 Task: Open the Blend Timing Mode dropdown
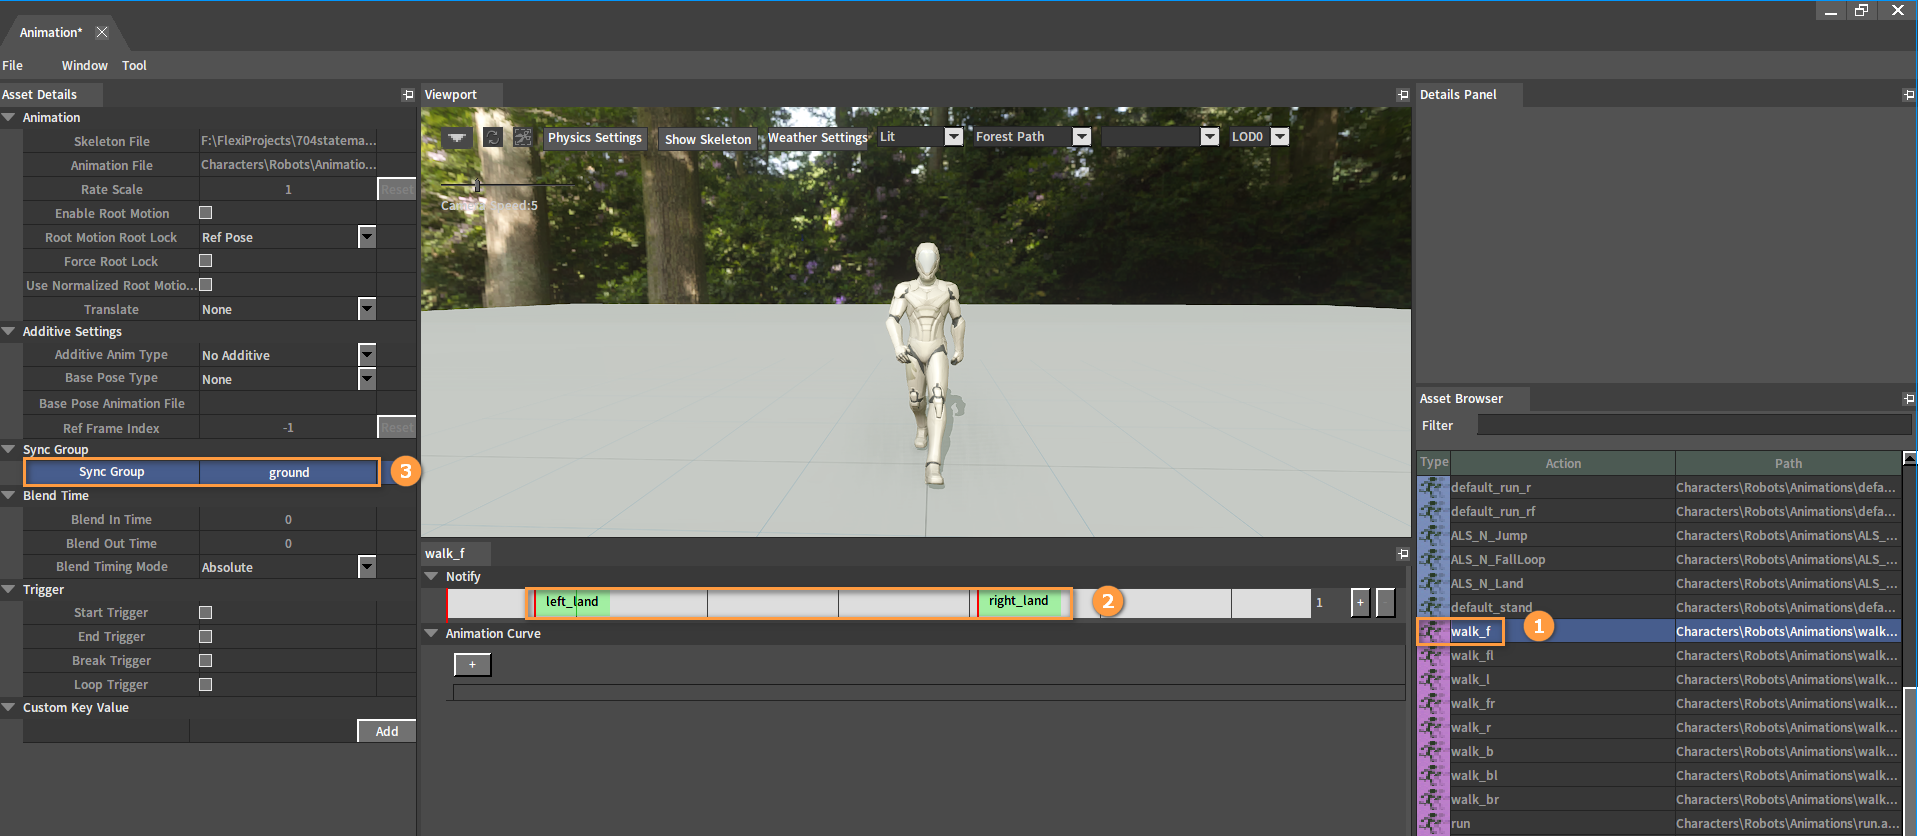[x=367, y=567]
